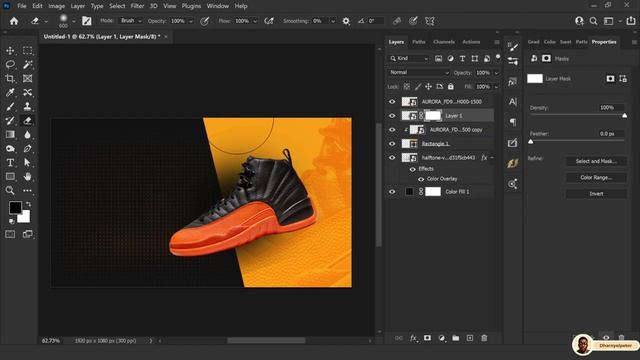Open brush settings gear for smoothing
Screen dimensions: 640x360
point(346,21)
